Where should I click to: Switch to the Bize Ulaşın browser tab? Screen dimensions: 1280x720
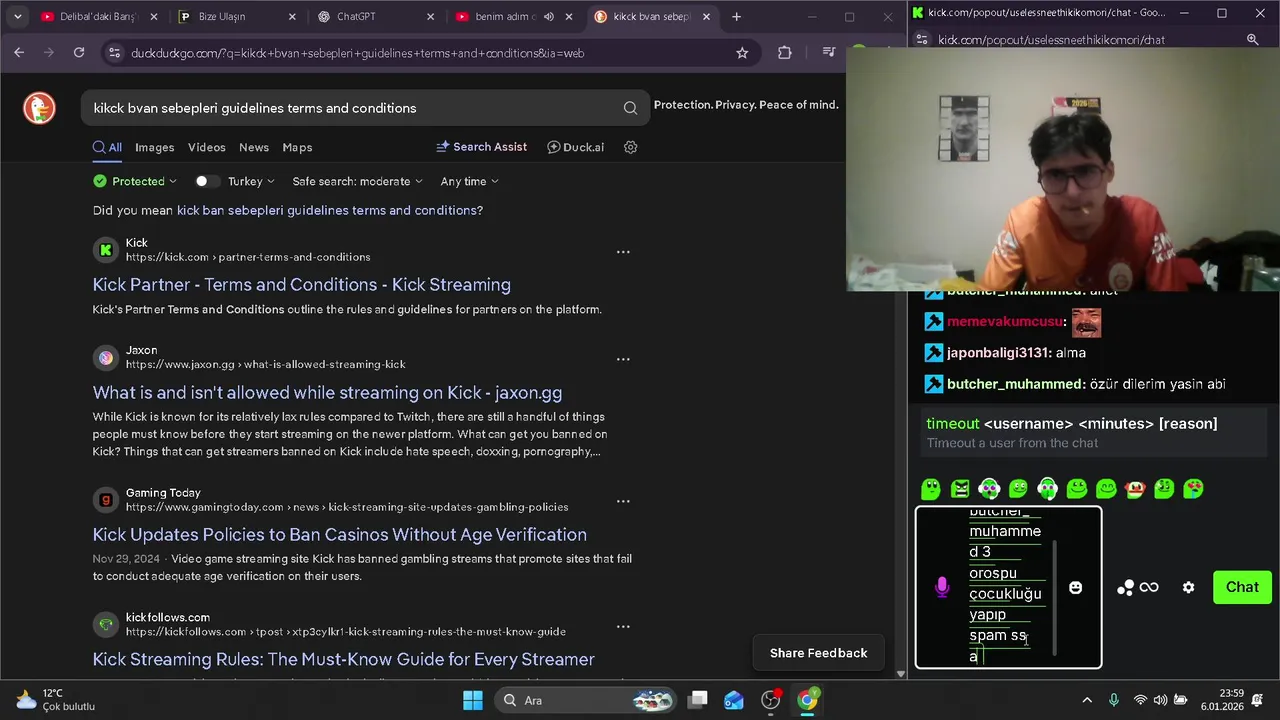pos(237,17)
